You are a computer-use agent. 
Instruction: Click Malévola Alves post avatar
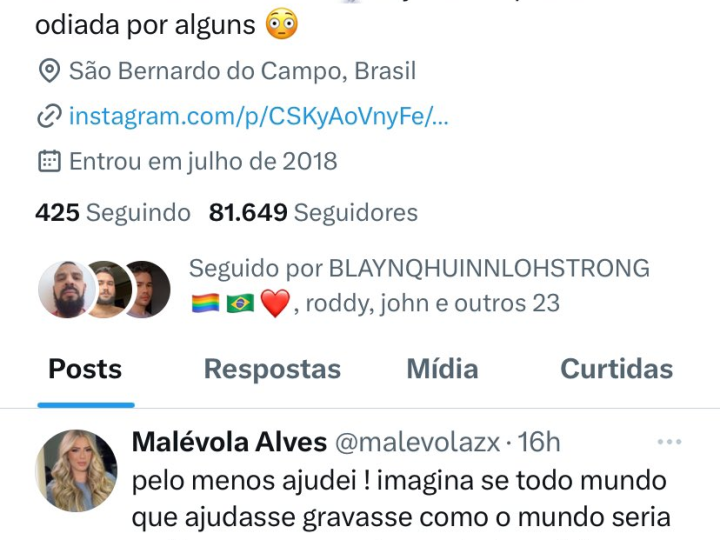[76, 471]
